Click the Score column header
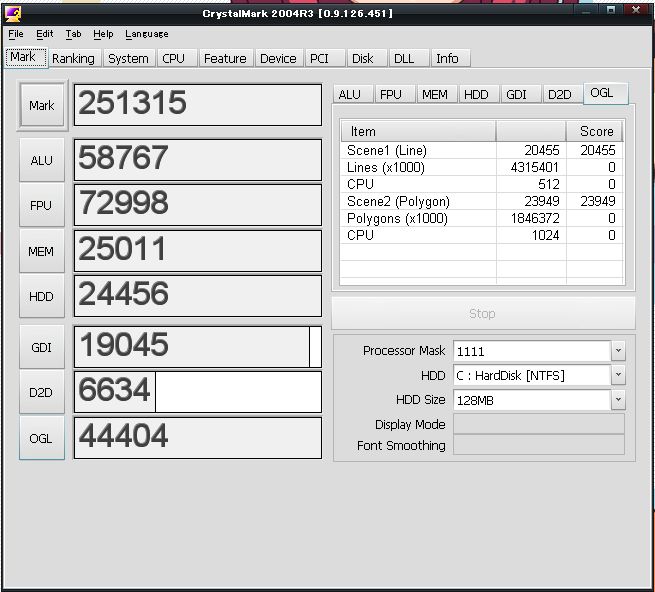655x592 pixels. (x=594, y=132)
